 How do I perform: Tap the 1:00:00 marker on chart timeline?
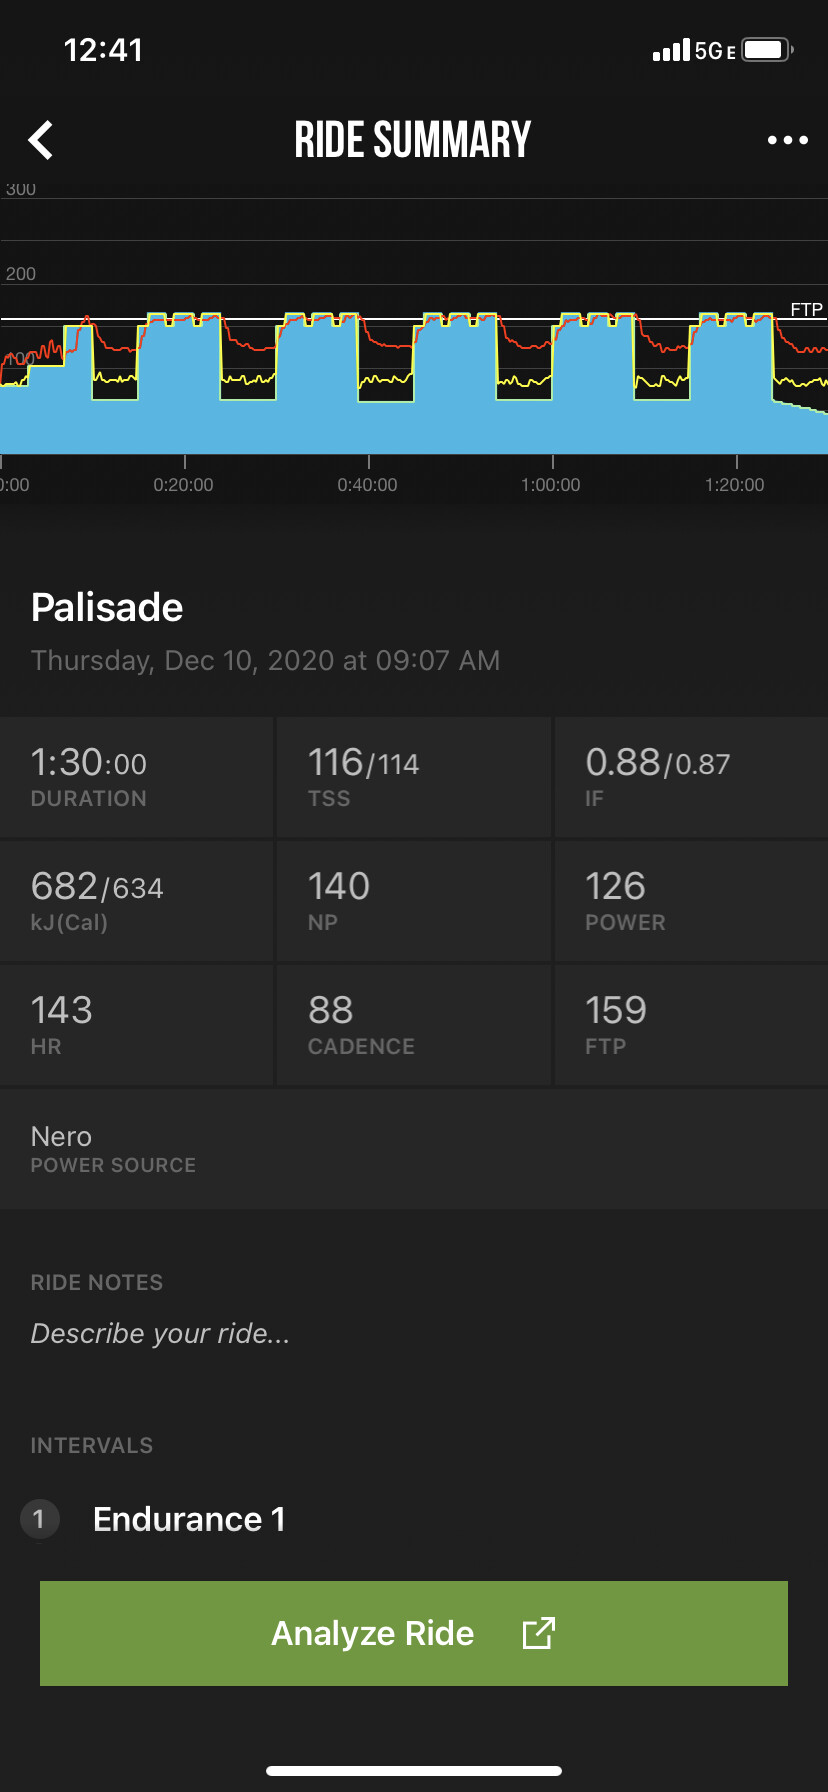click(x=551, y=485)
